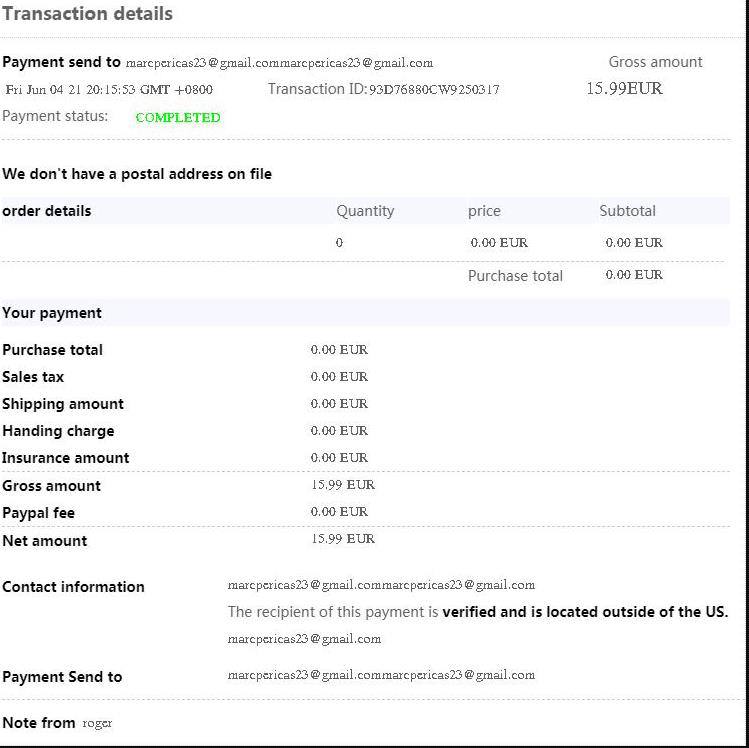This screenshot has width=749, height=748.
Task: Click the Sales tax label
Action: [33, 377]
